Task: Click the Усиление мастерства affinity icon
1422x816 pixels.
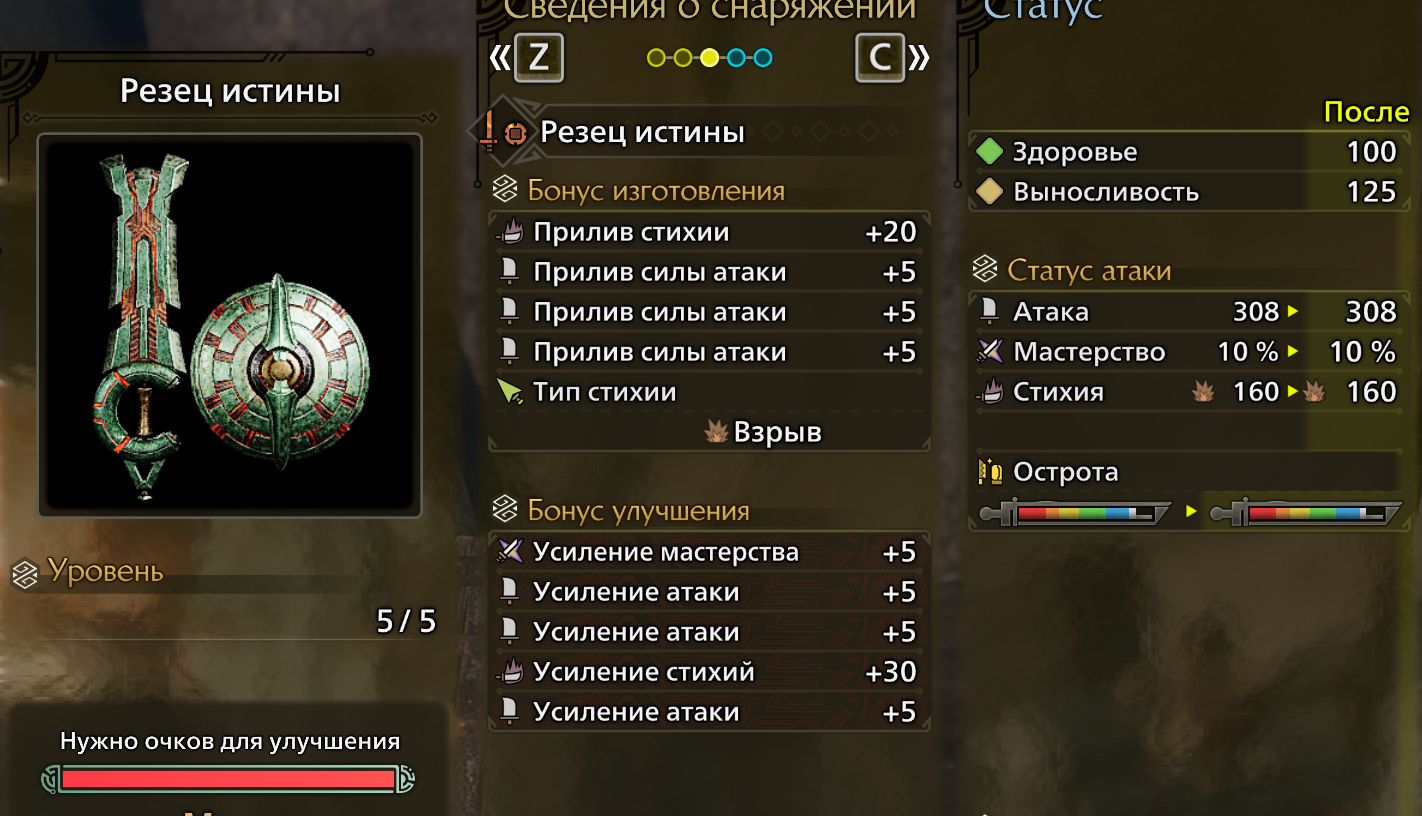Action: click(510, 552)
